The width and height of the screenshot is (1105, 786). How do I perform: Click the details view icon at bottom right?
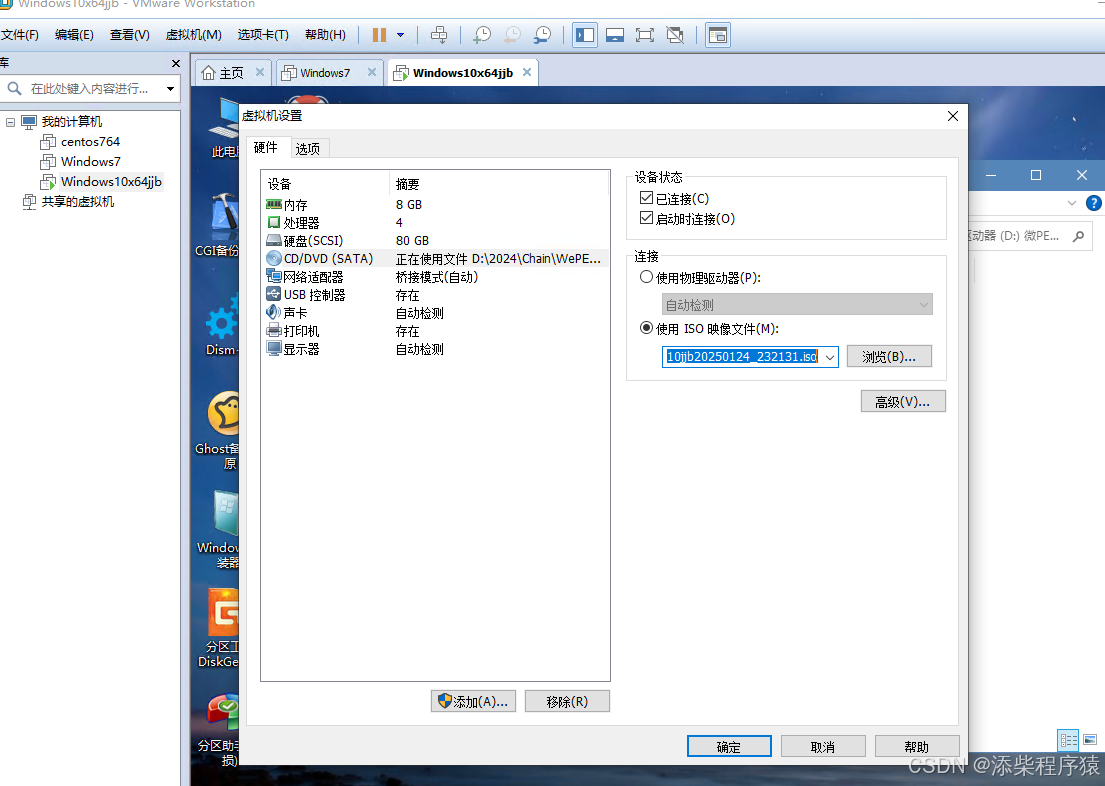[1068, 740]
